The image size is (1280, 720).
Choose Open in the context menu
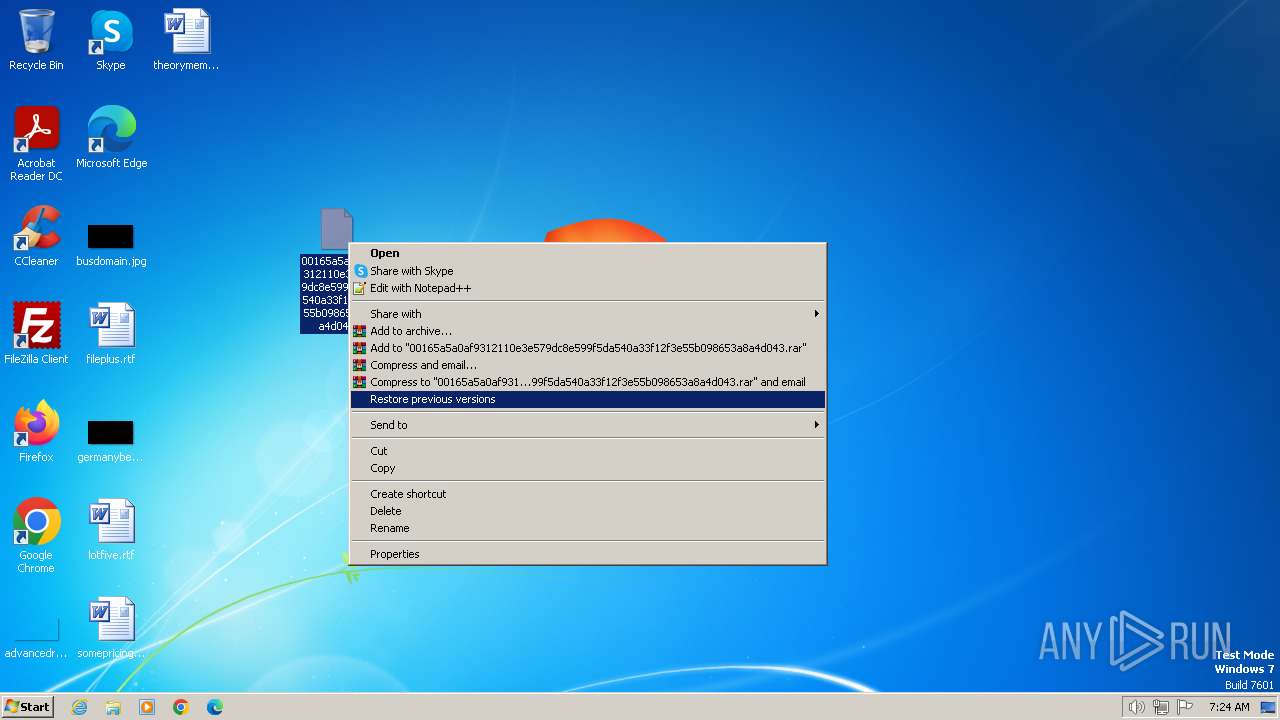pyautogui.click(x=588, y=254)
